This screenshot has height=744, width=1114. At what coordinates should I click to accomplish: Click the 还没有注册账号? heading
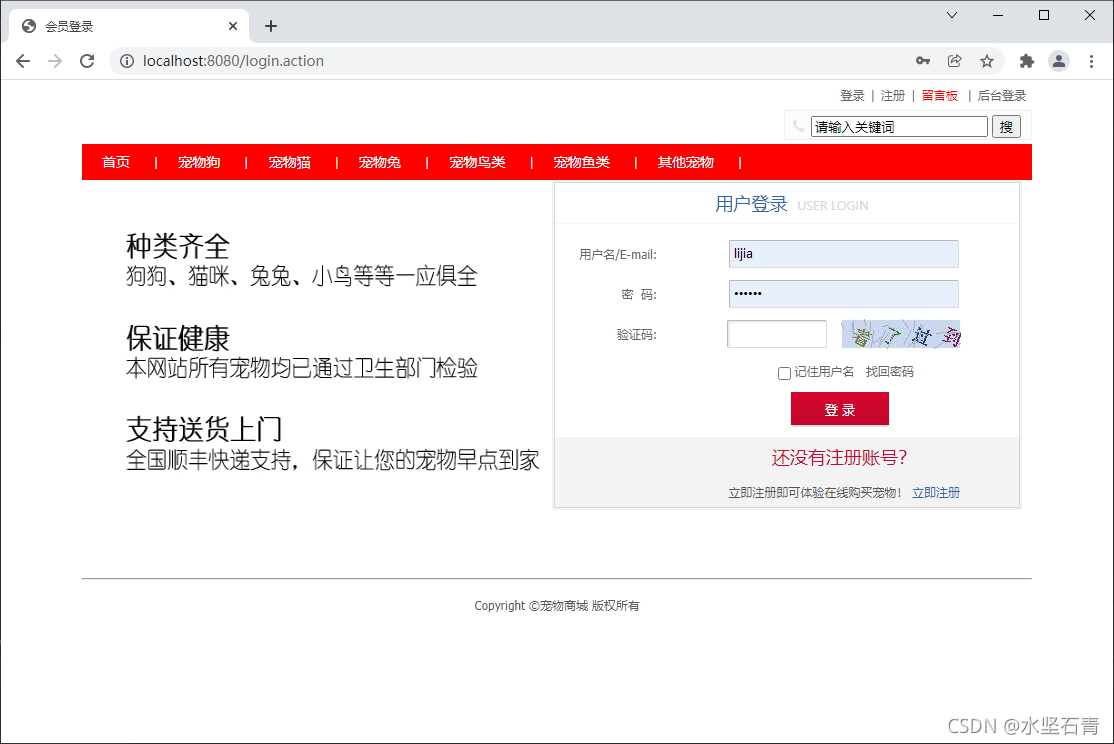coord(839,458)
